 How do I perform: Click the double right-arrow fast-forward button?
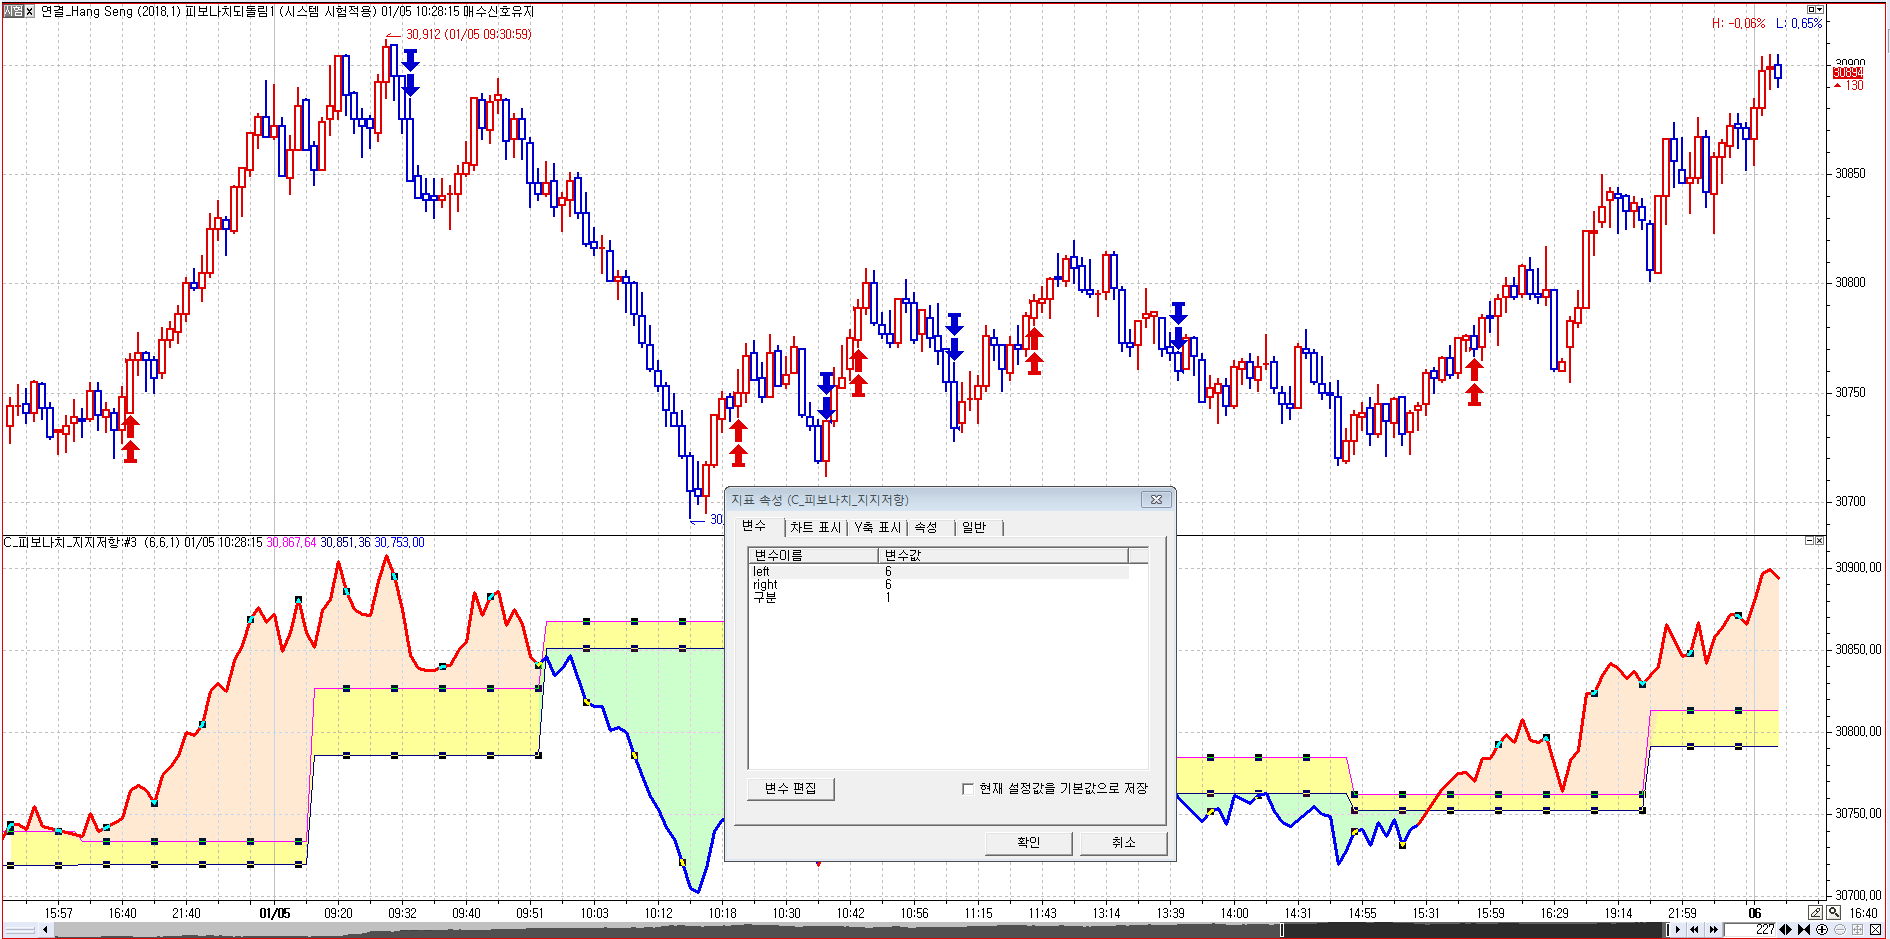coord(1713,930)
